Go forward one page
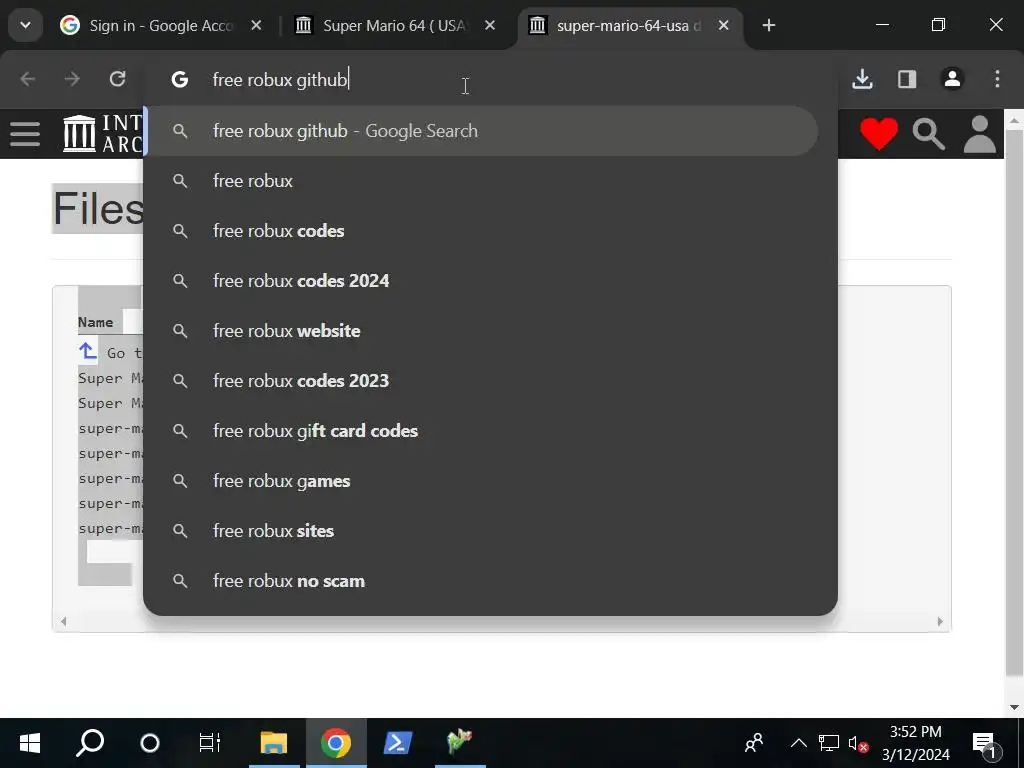 tap(72, 79)
